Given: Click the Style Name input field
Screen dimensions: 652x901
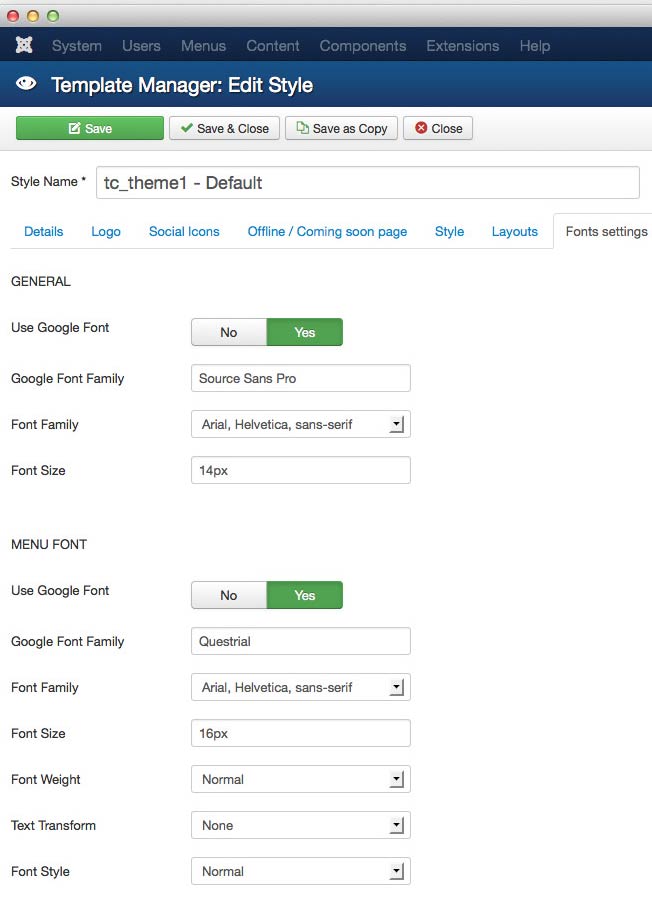Looking at the screenshot, I should 367,183.
